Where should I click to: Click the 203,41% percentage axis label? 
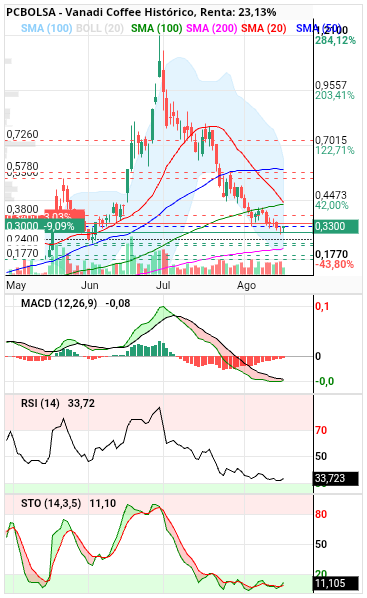click(335, 95)
